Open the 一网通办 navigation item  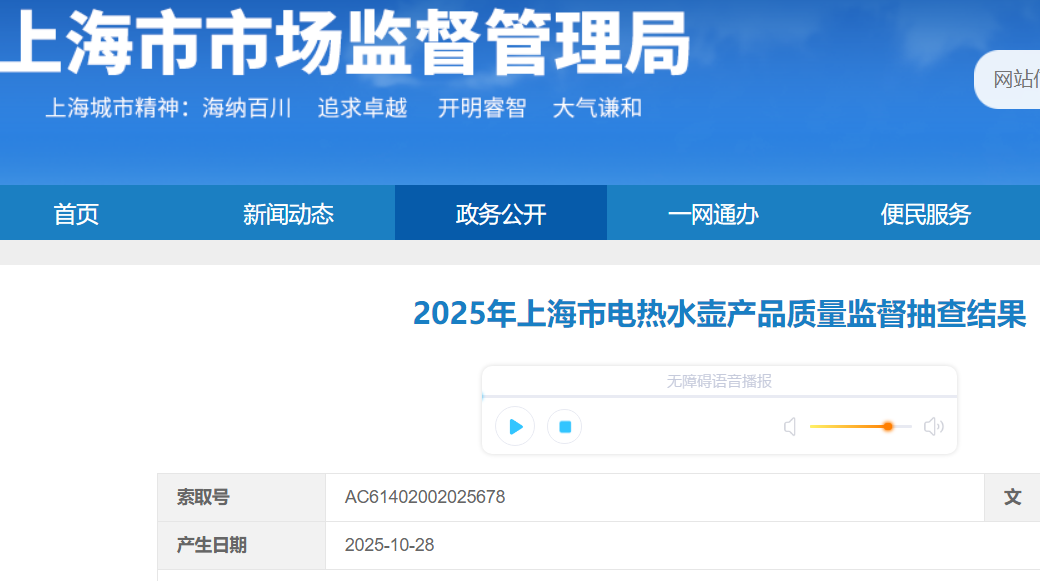(713, 213)
